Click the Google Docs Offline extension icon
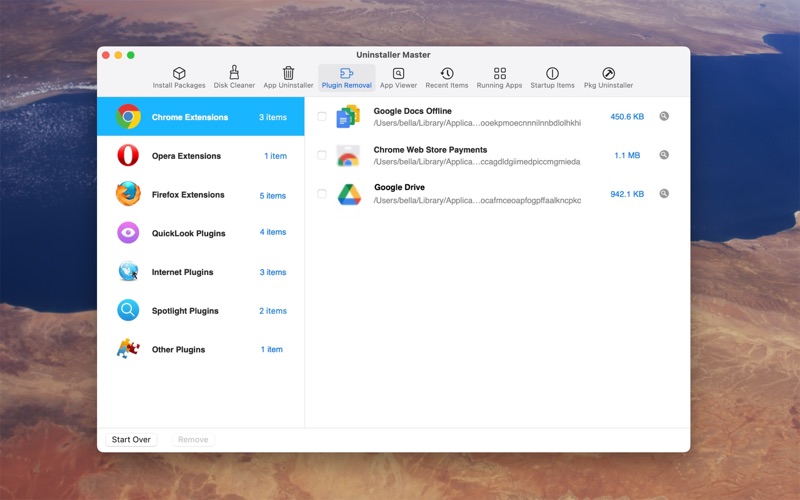The height and width of the screenshot is (500, 800). point(348,117)
